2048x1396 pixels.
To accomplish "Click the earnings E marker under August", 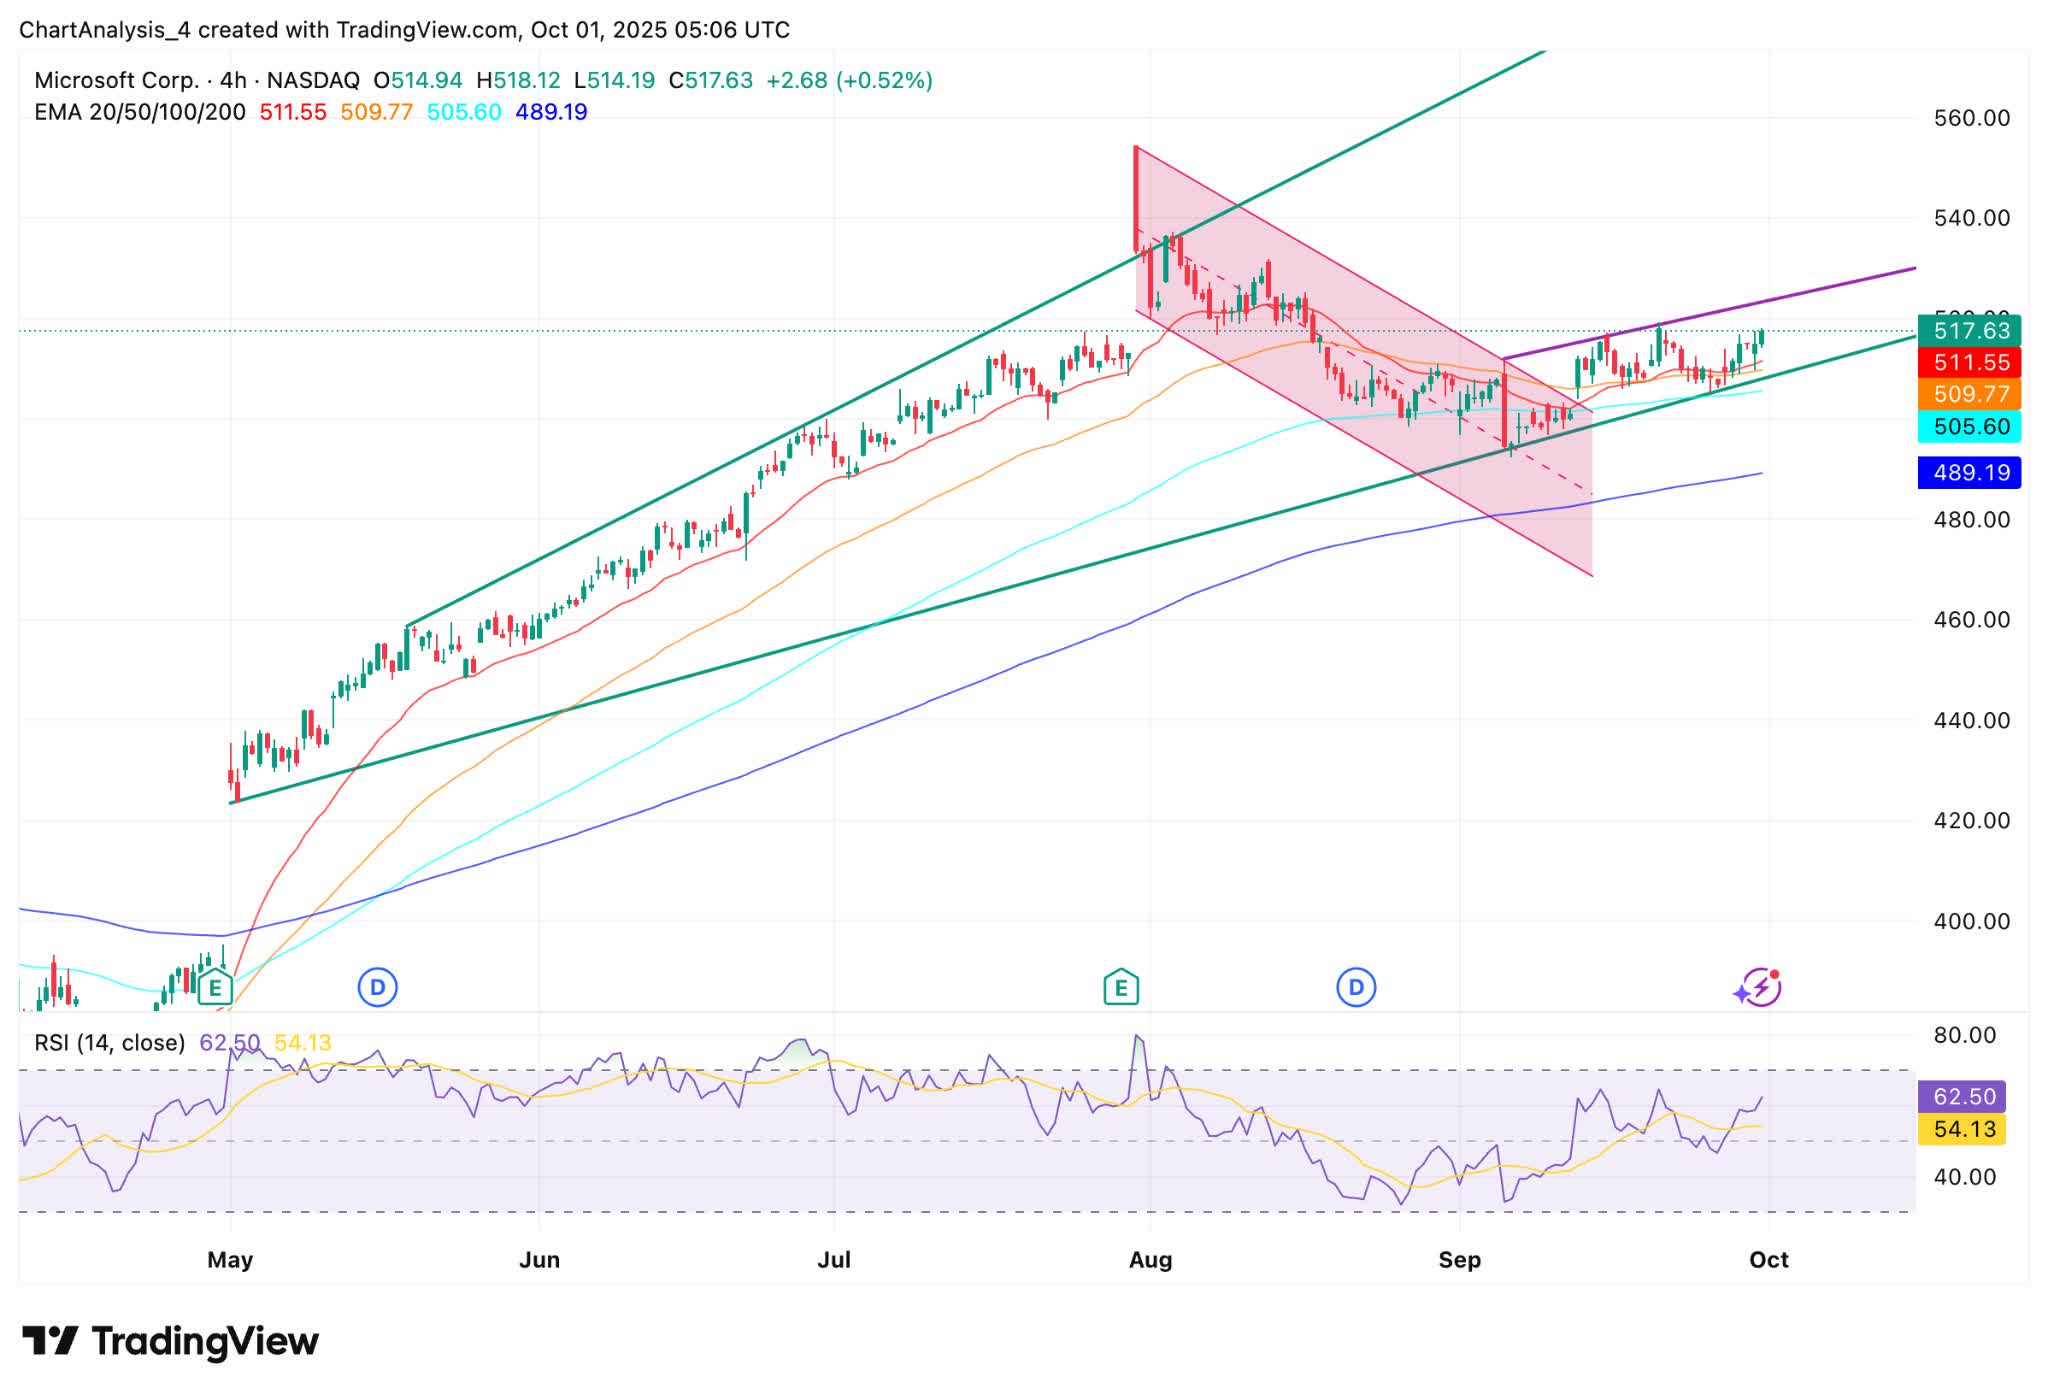I will pyautogui.click(x=1121, y=985).
